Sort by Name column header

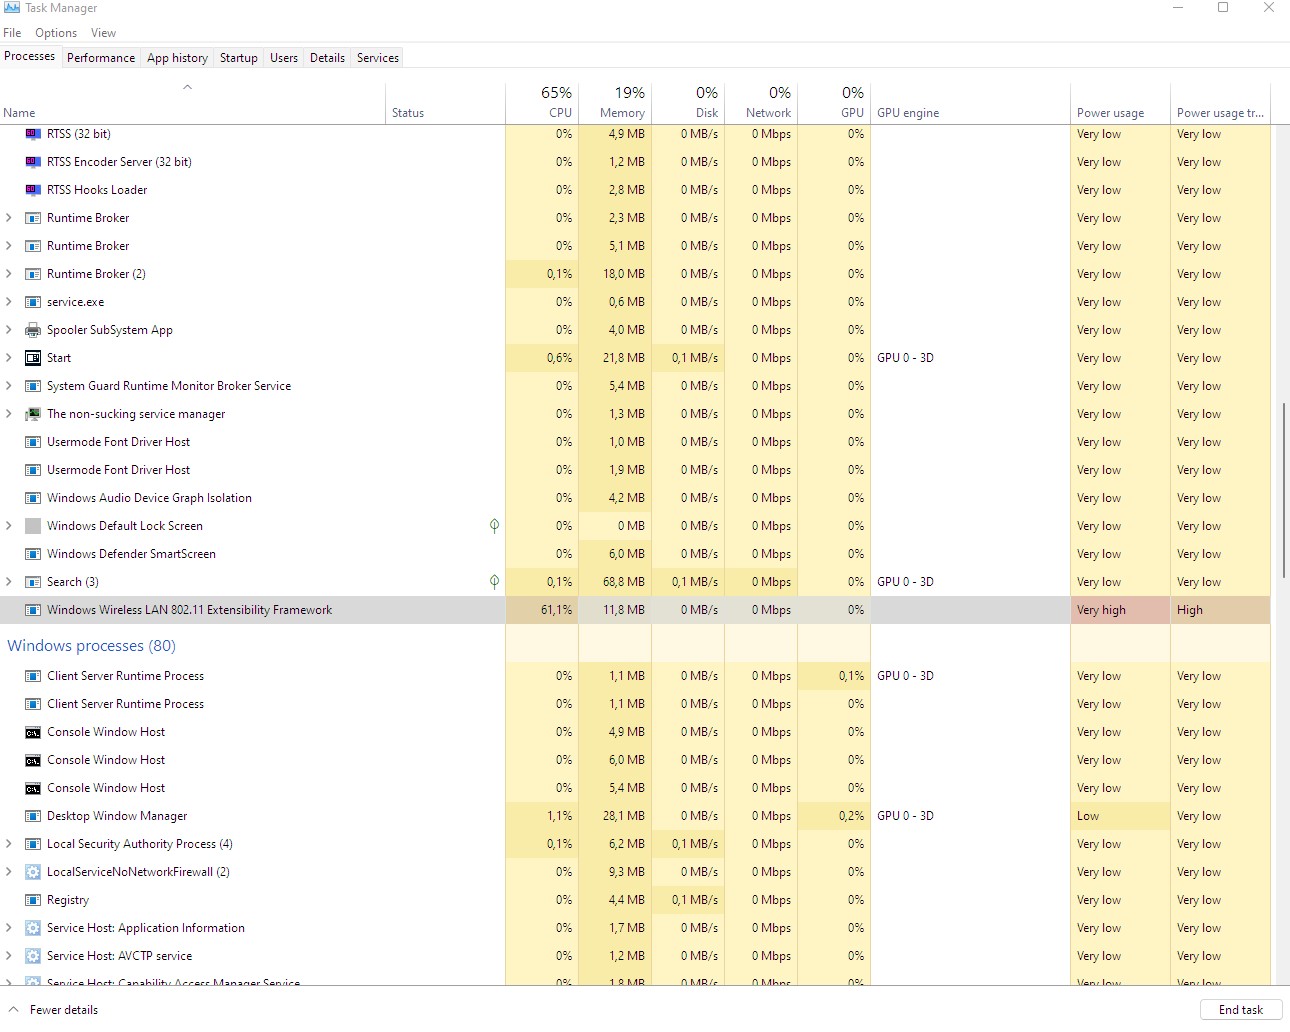(x=193, y=102)
